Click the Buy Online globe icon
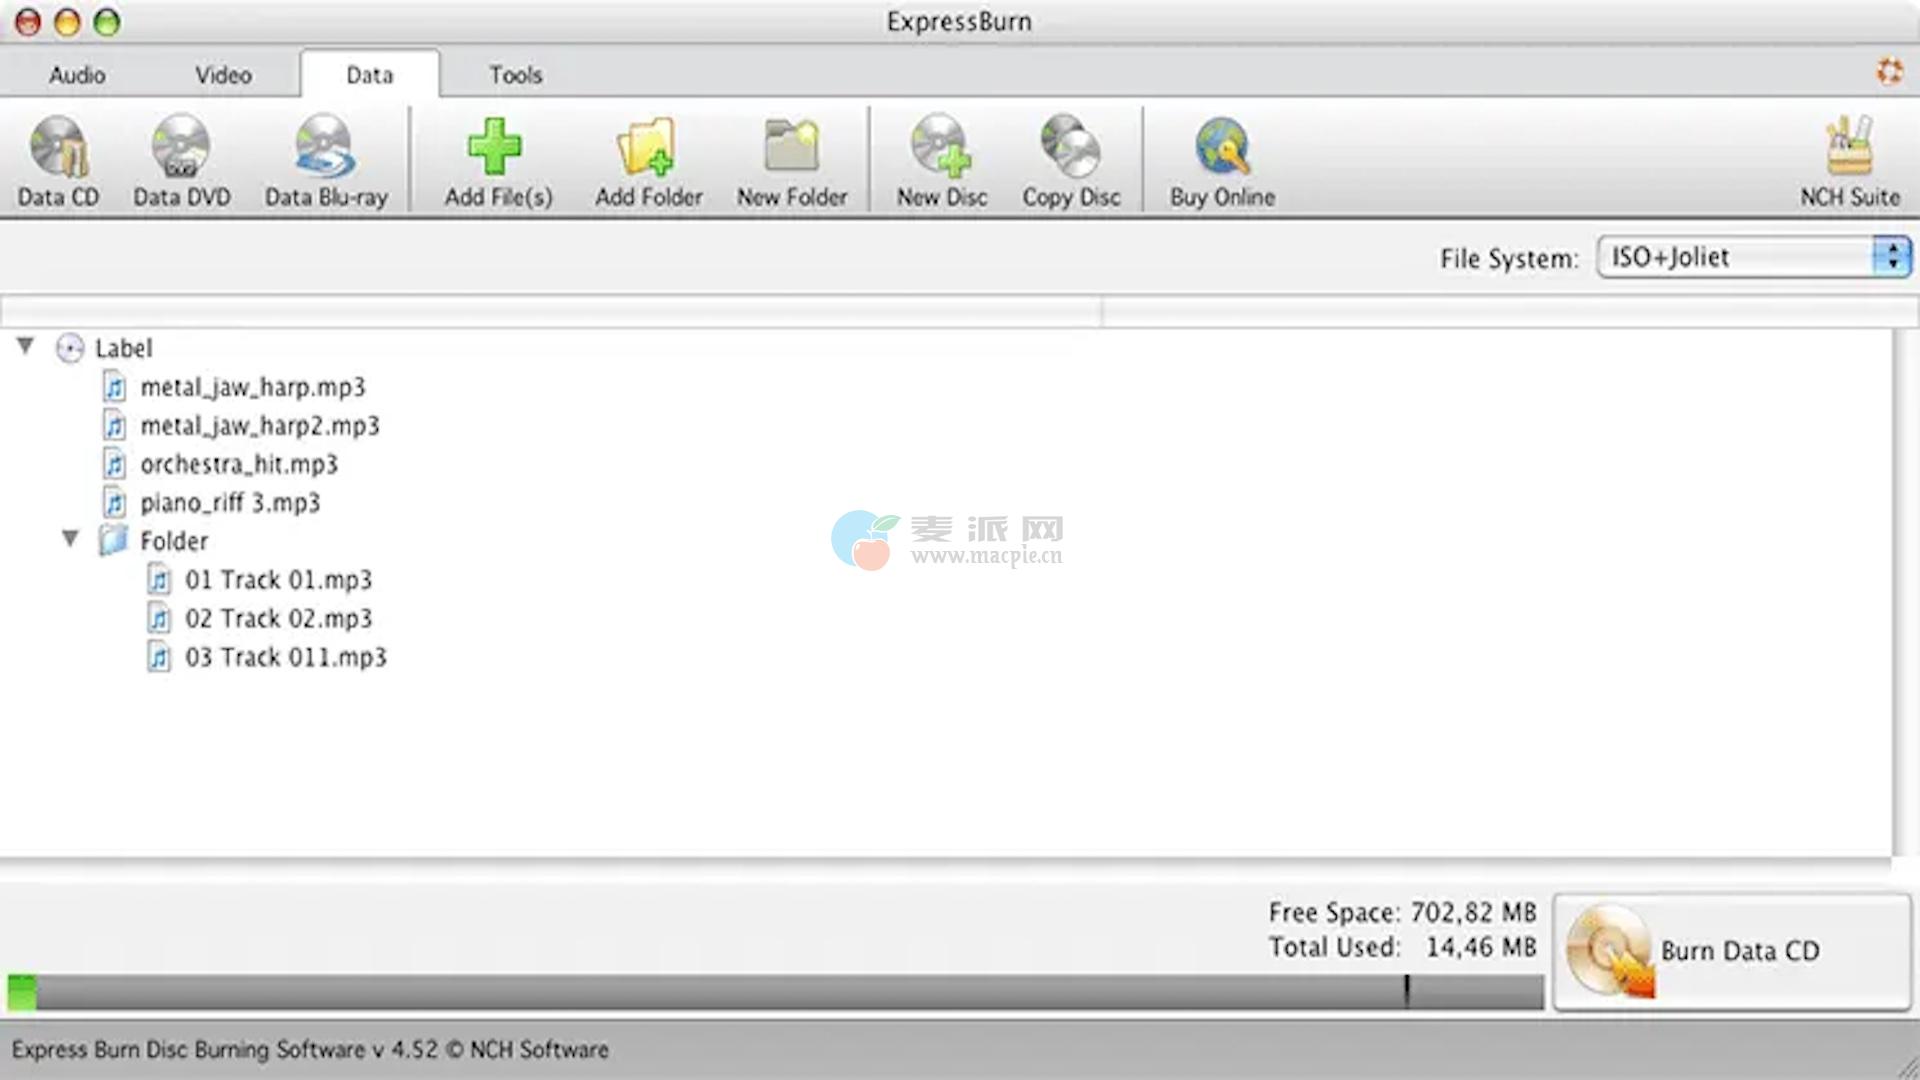Image resolution: width=1920 pixels, height=1080 pixels. [1222, 146]
